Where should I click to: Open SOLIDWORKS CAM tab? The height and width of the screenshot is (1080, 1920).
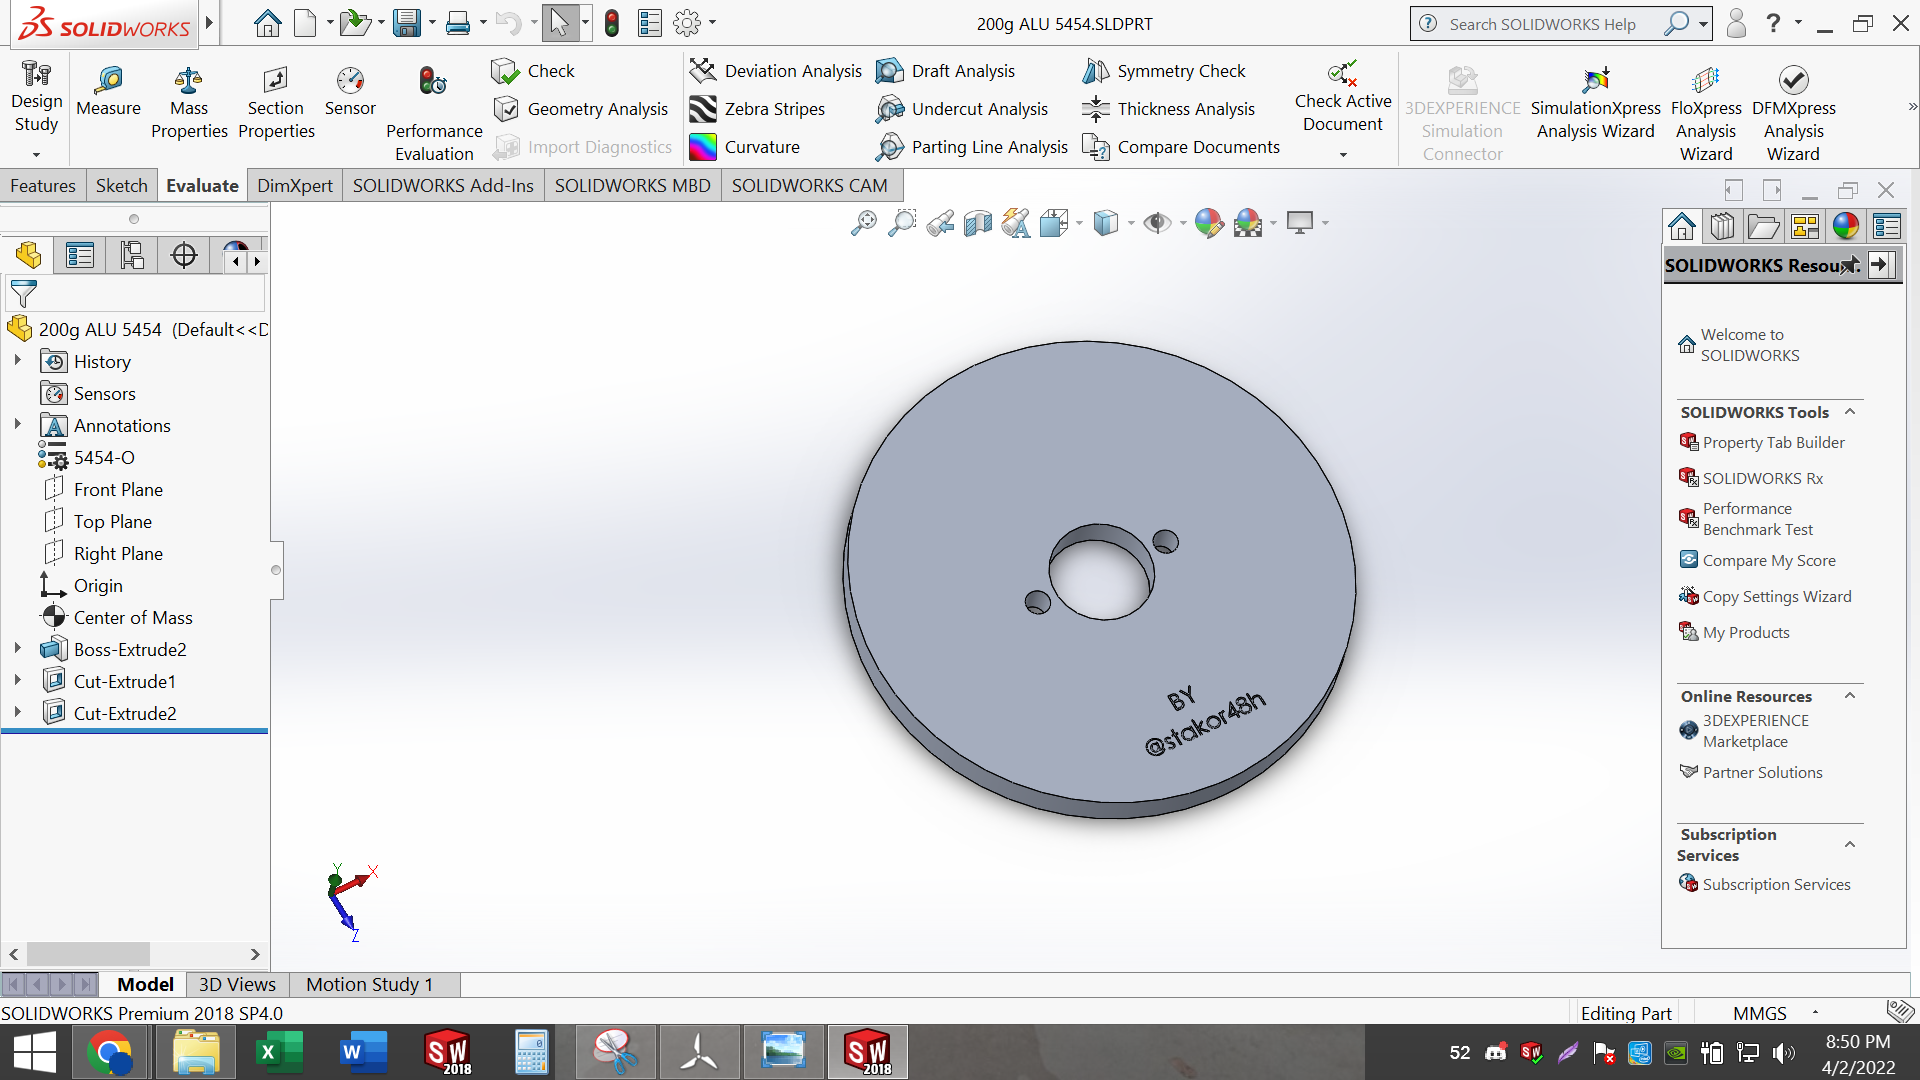(x=810, y=186)
